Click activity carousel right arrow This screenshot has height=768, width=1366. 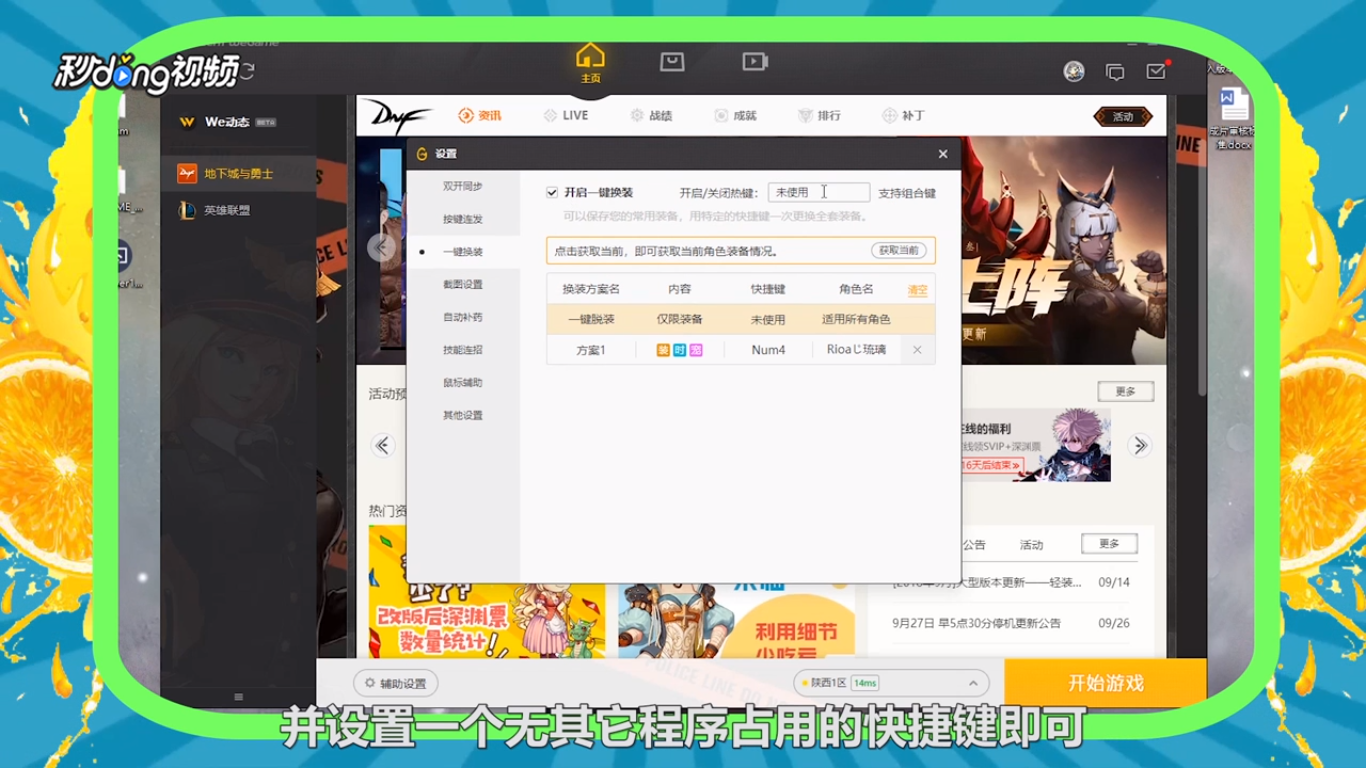pos(1139,446)
